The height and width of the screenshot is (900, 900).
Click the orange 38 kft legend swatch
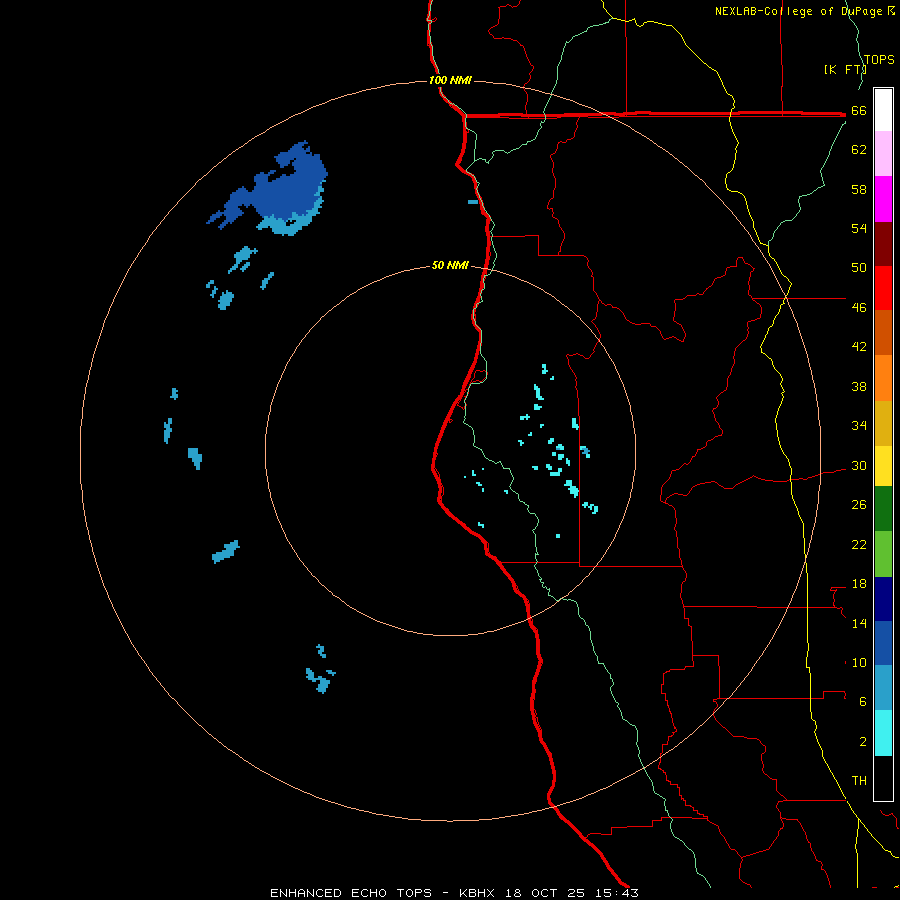(x=883, y=378)
